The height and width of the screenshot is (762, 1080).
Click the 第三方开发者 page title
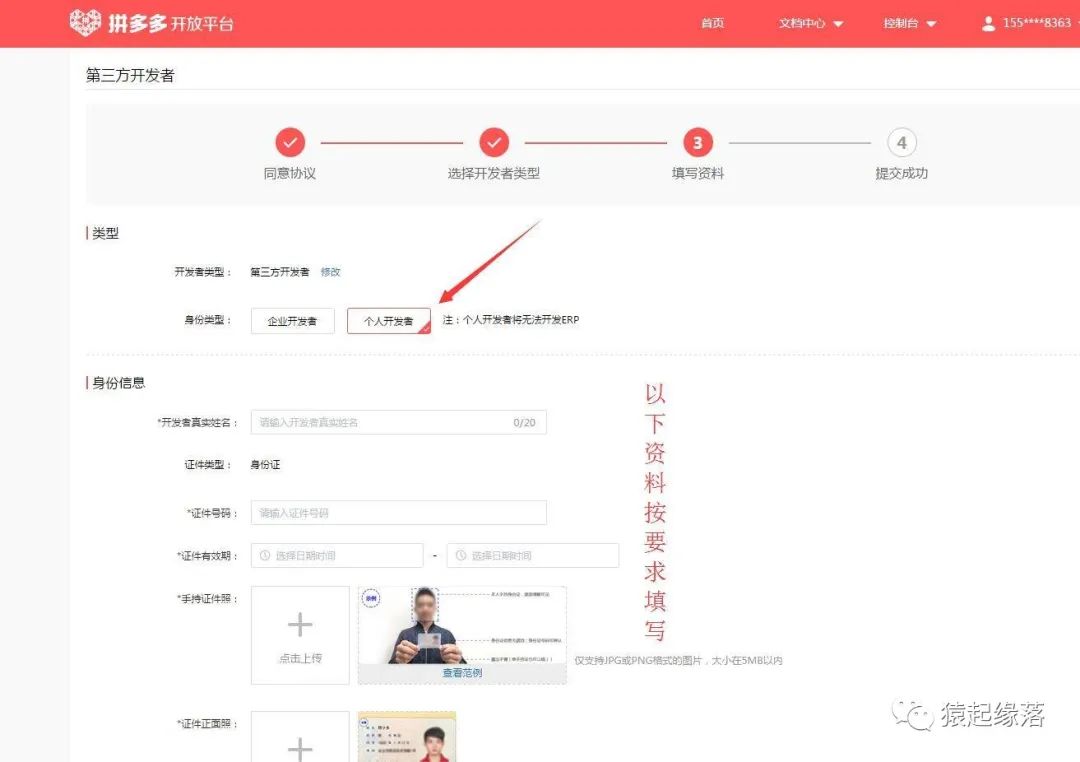130,75
